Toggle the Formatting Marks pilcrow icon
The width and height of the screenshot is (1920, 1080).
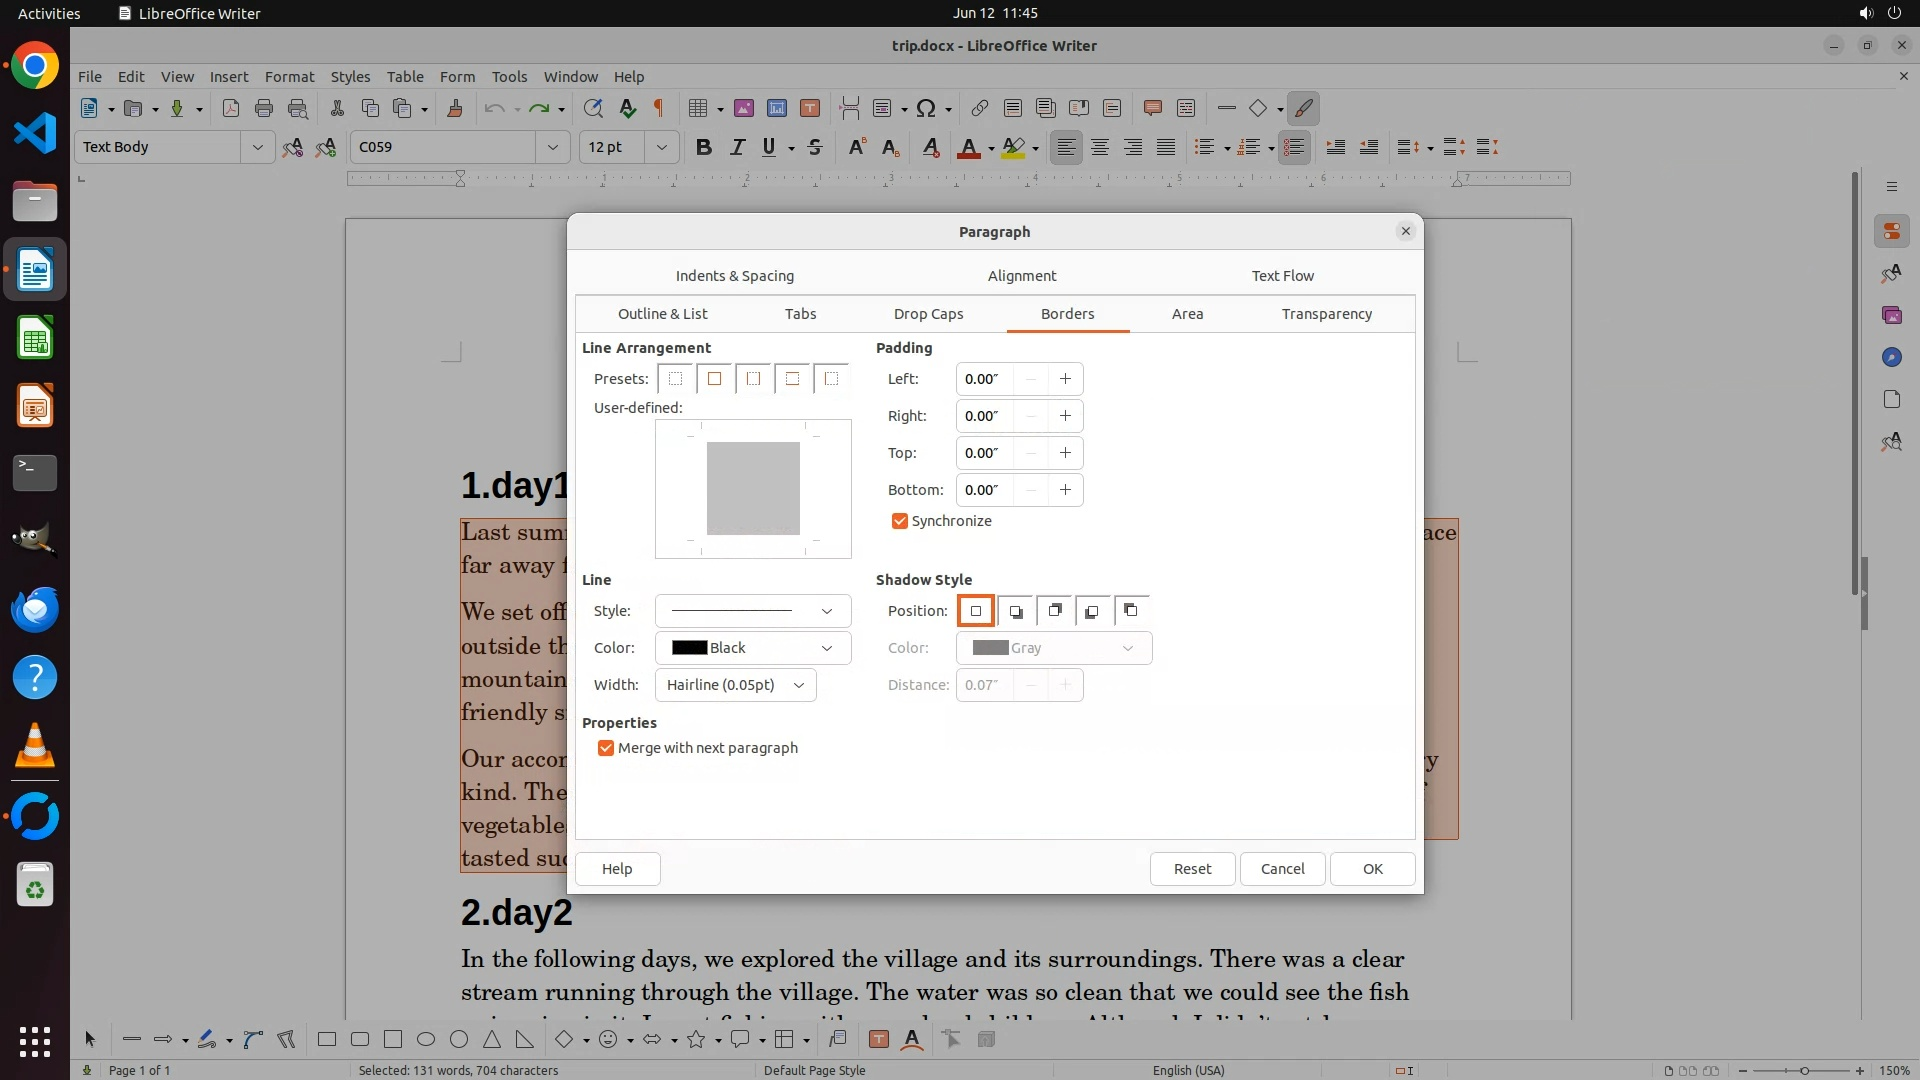coord(659,108)
